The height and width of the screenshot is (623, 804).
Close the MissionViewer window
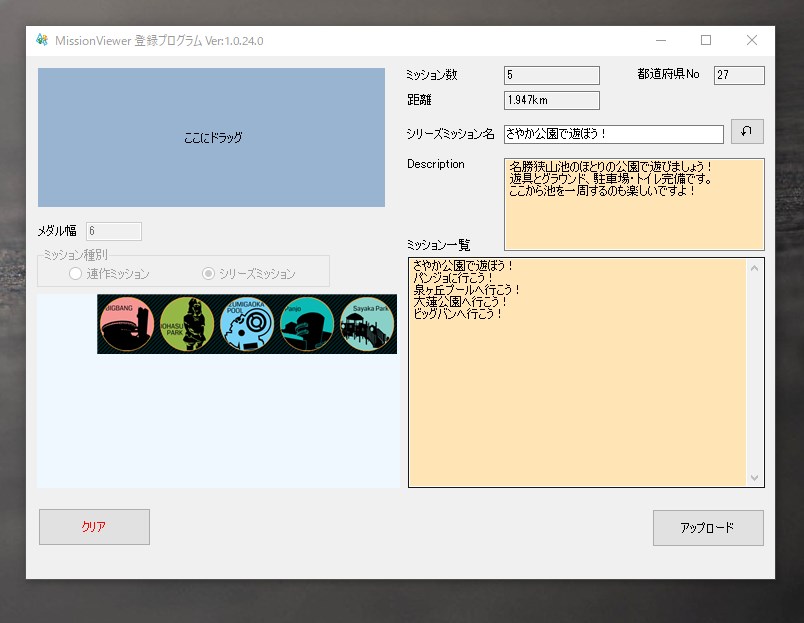click(x=752, y=41)
